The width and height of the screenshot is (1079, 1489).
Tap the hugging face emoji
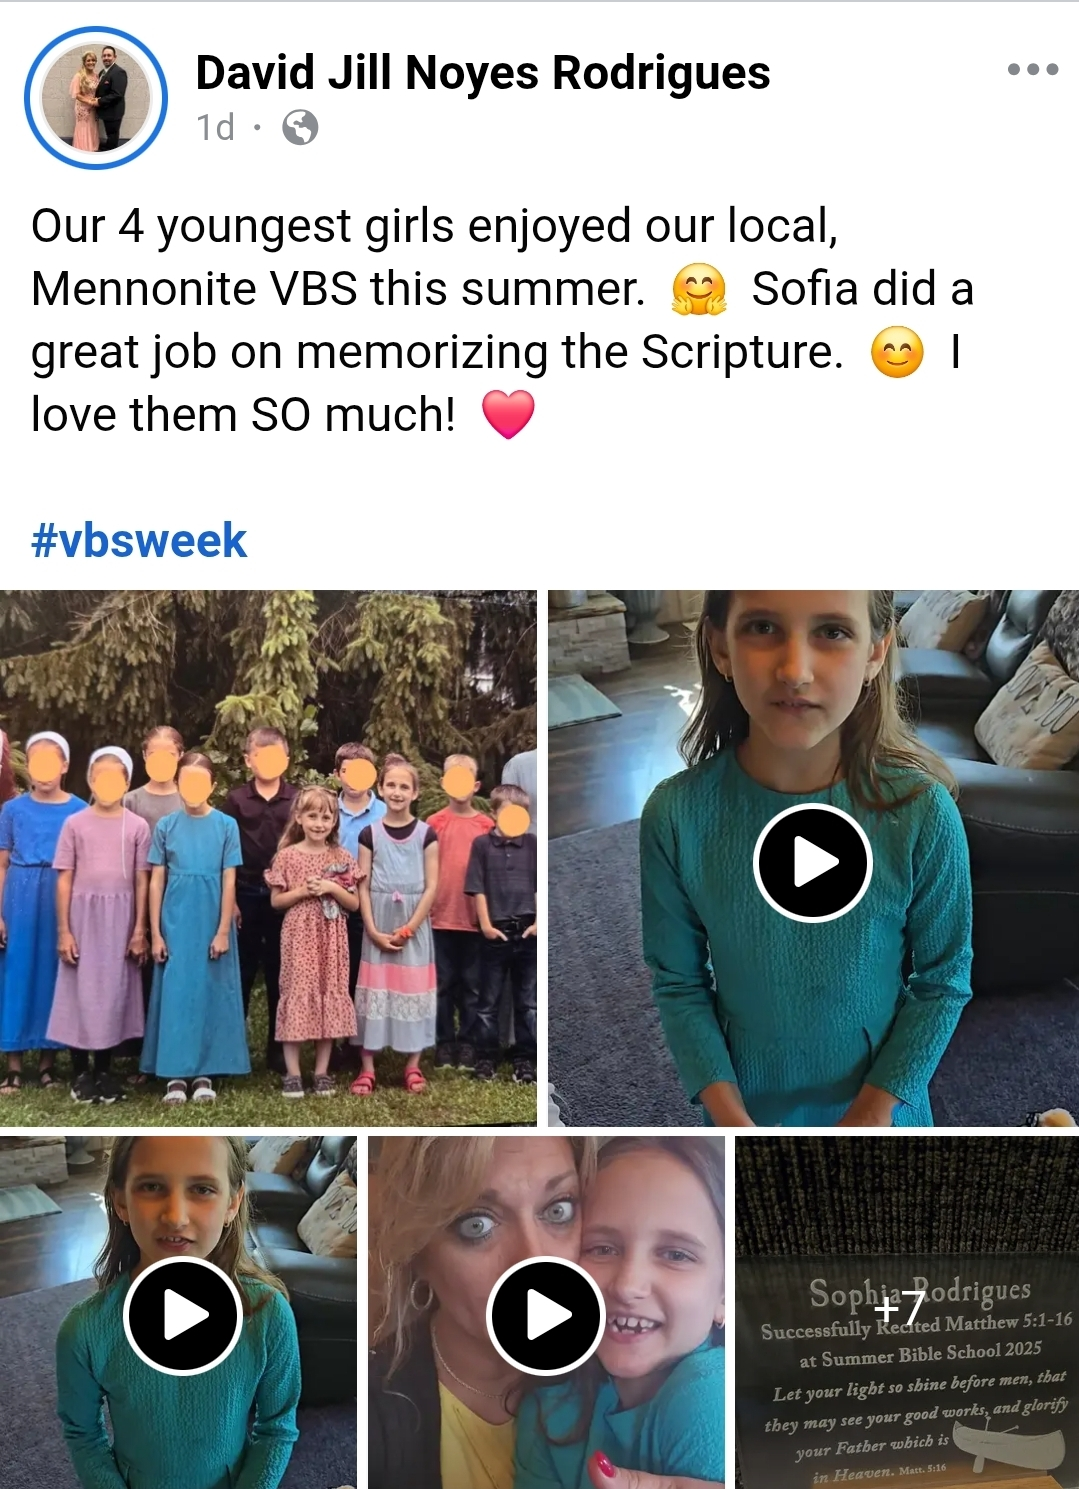699,289
